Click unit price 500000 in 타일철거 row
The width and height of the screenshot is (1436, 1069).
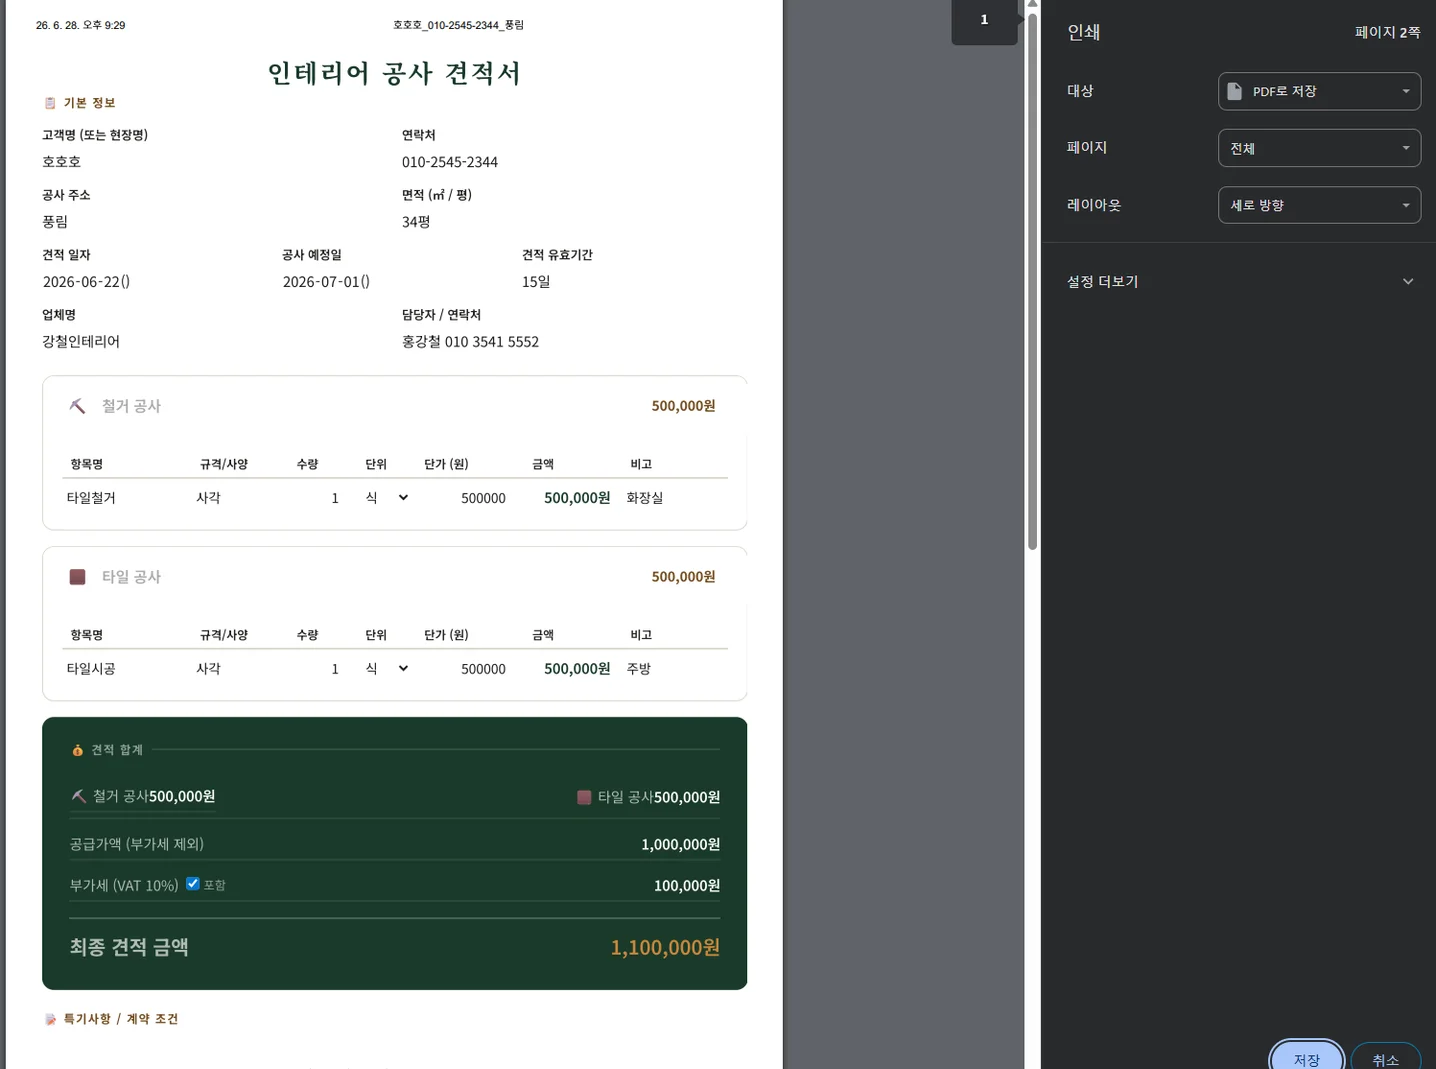point(483,498)
